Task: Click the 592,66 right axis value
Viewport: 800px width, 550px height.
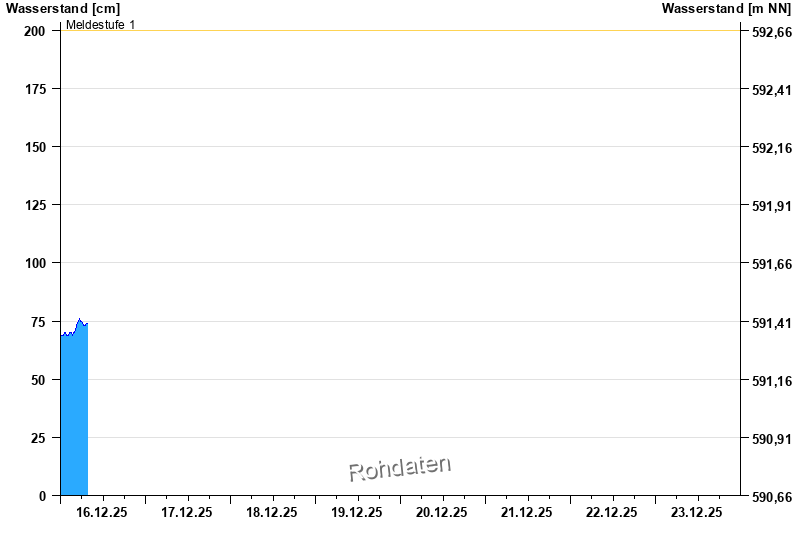Action: point(772,32)
